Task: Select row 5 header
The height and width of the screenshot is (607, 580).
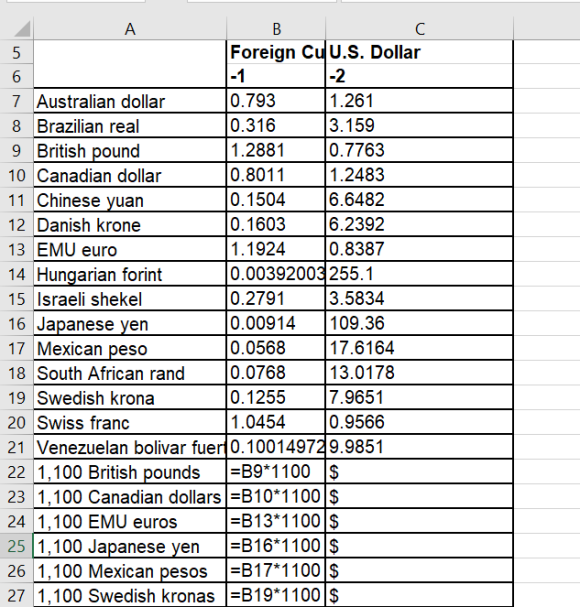Action: coord(16,52)
